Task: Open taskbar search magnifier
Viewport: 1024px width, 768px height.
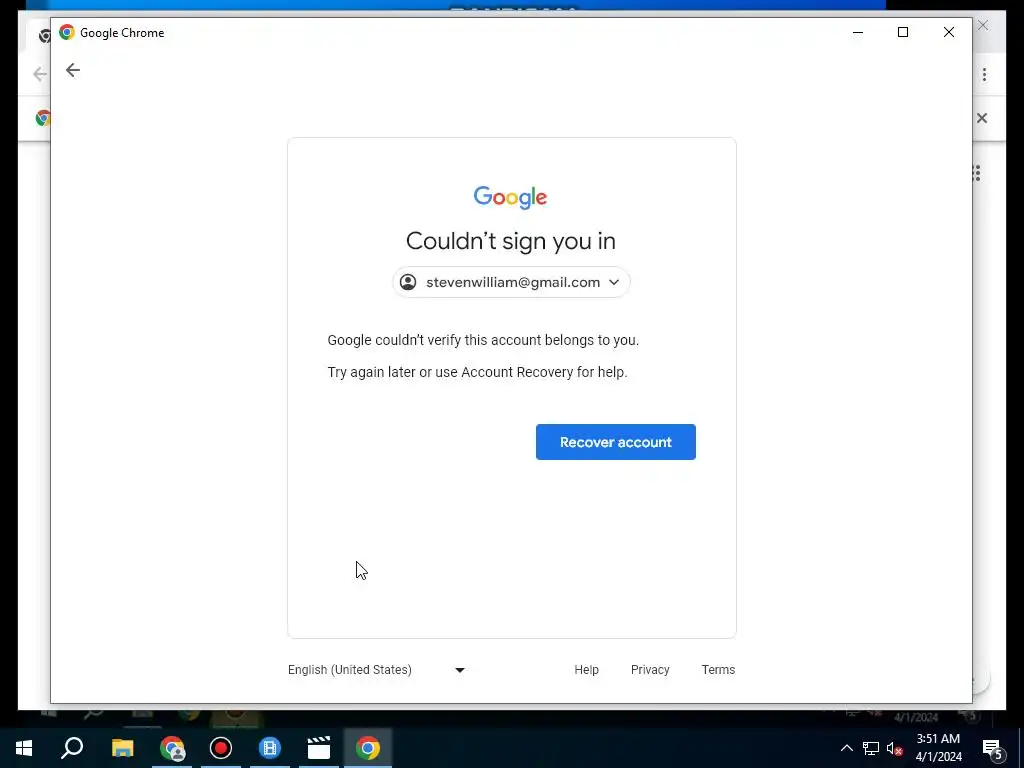Action: [x=72, y=748]
